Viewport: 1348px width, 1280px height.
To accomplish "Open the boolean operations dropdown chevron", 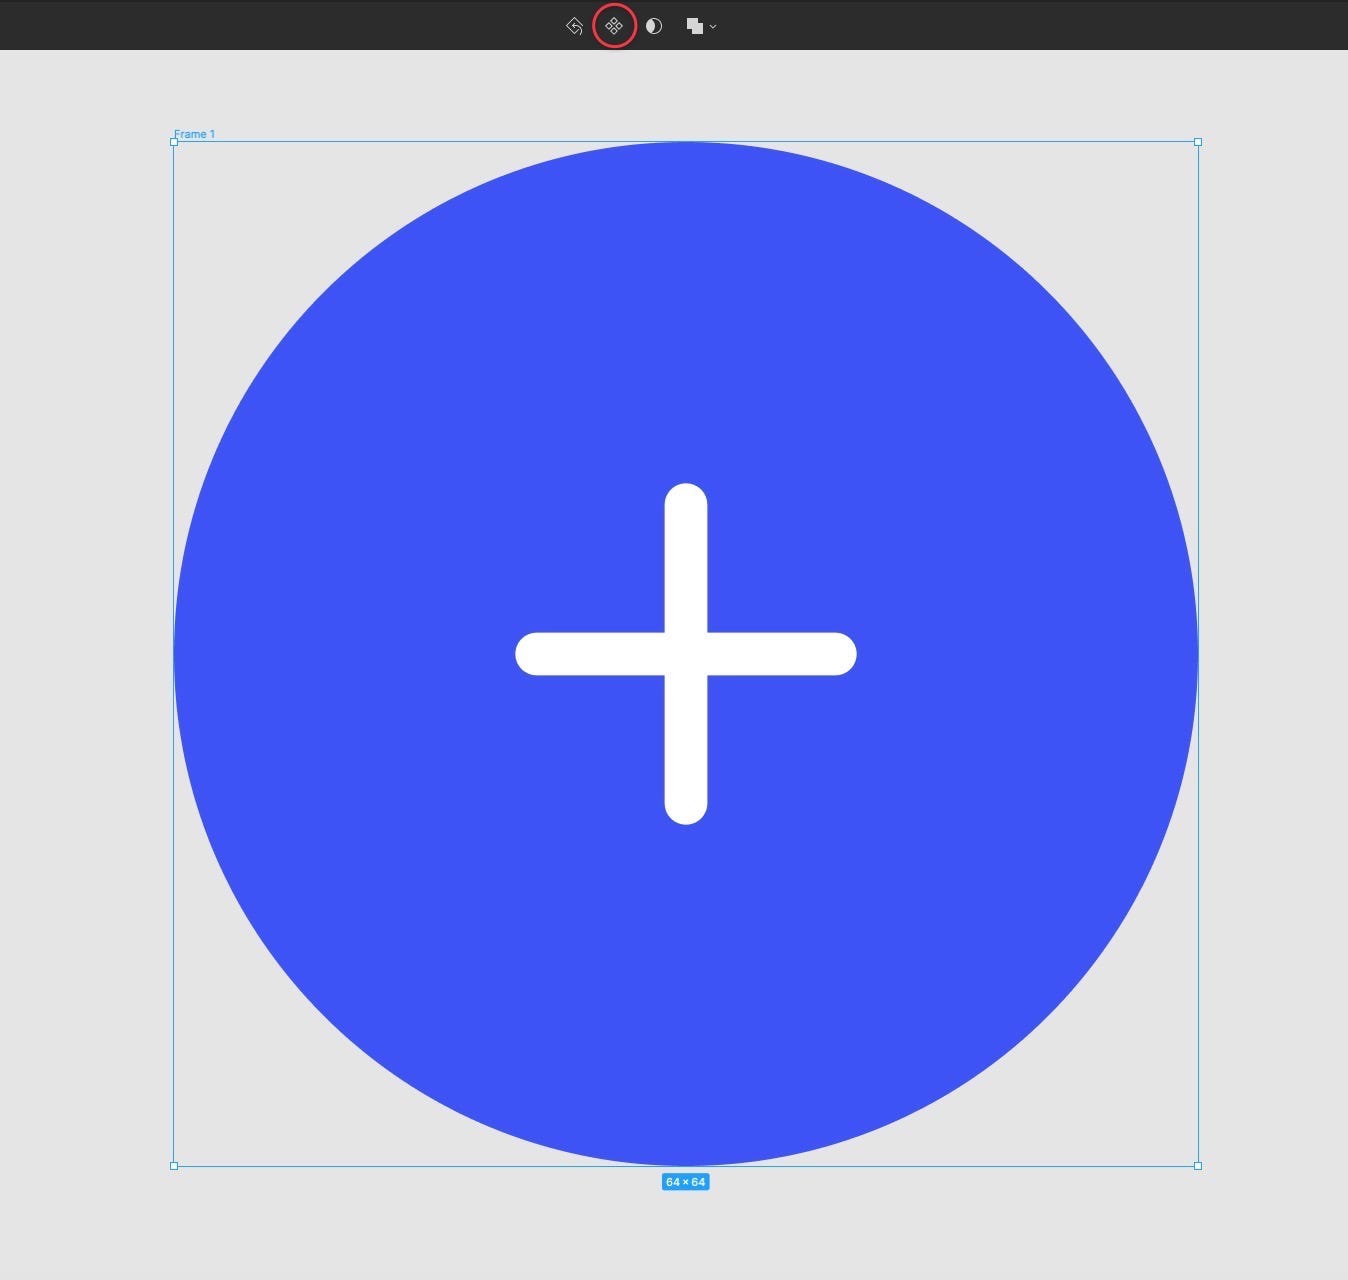I will 713,27.
